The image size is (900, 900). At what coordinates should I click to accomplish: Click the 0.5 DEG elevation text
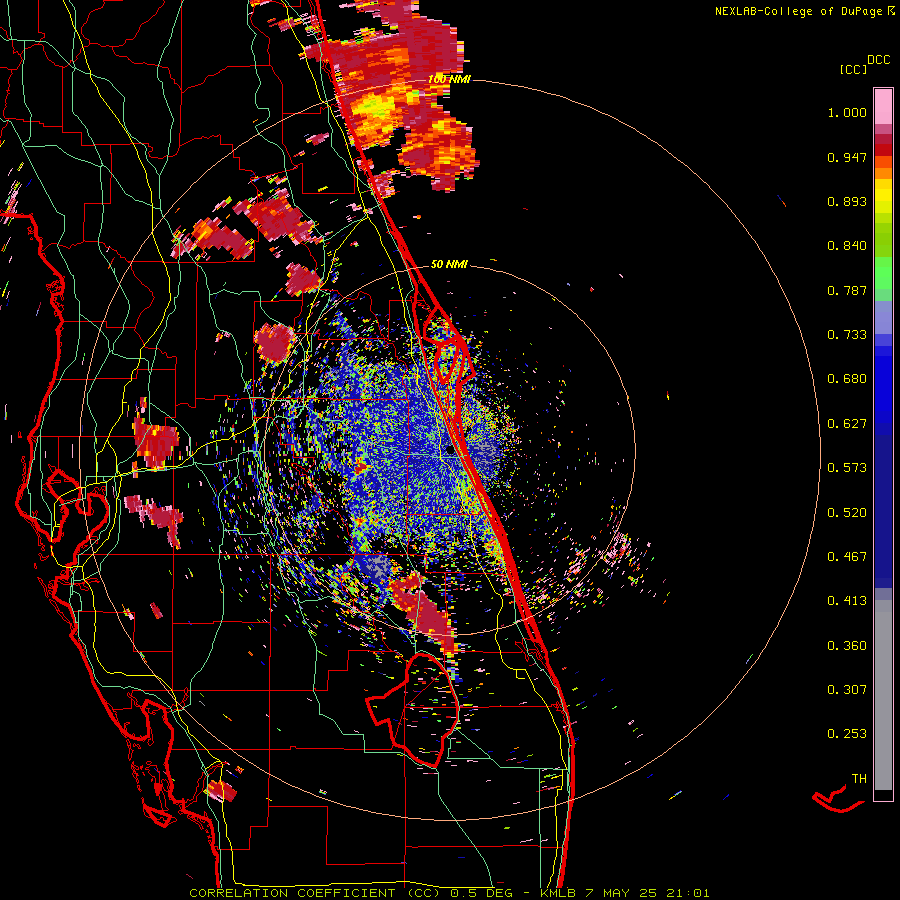(482, 893)
